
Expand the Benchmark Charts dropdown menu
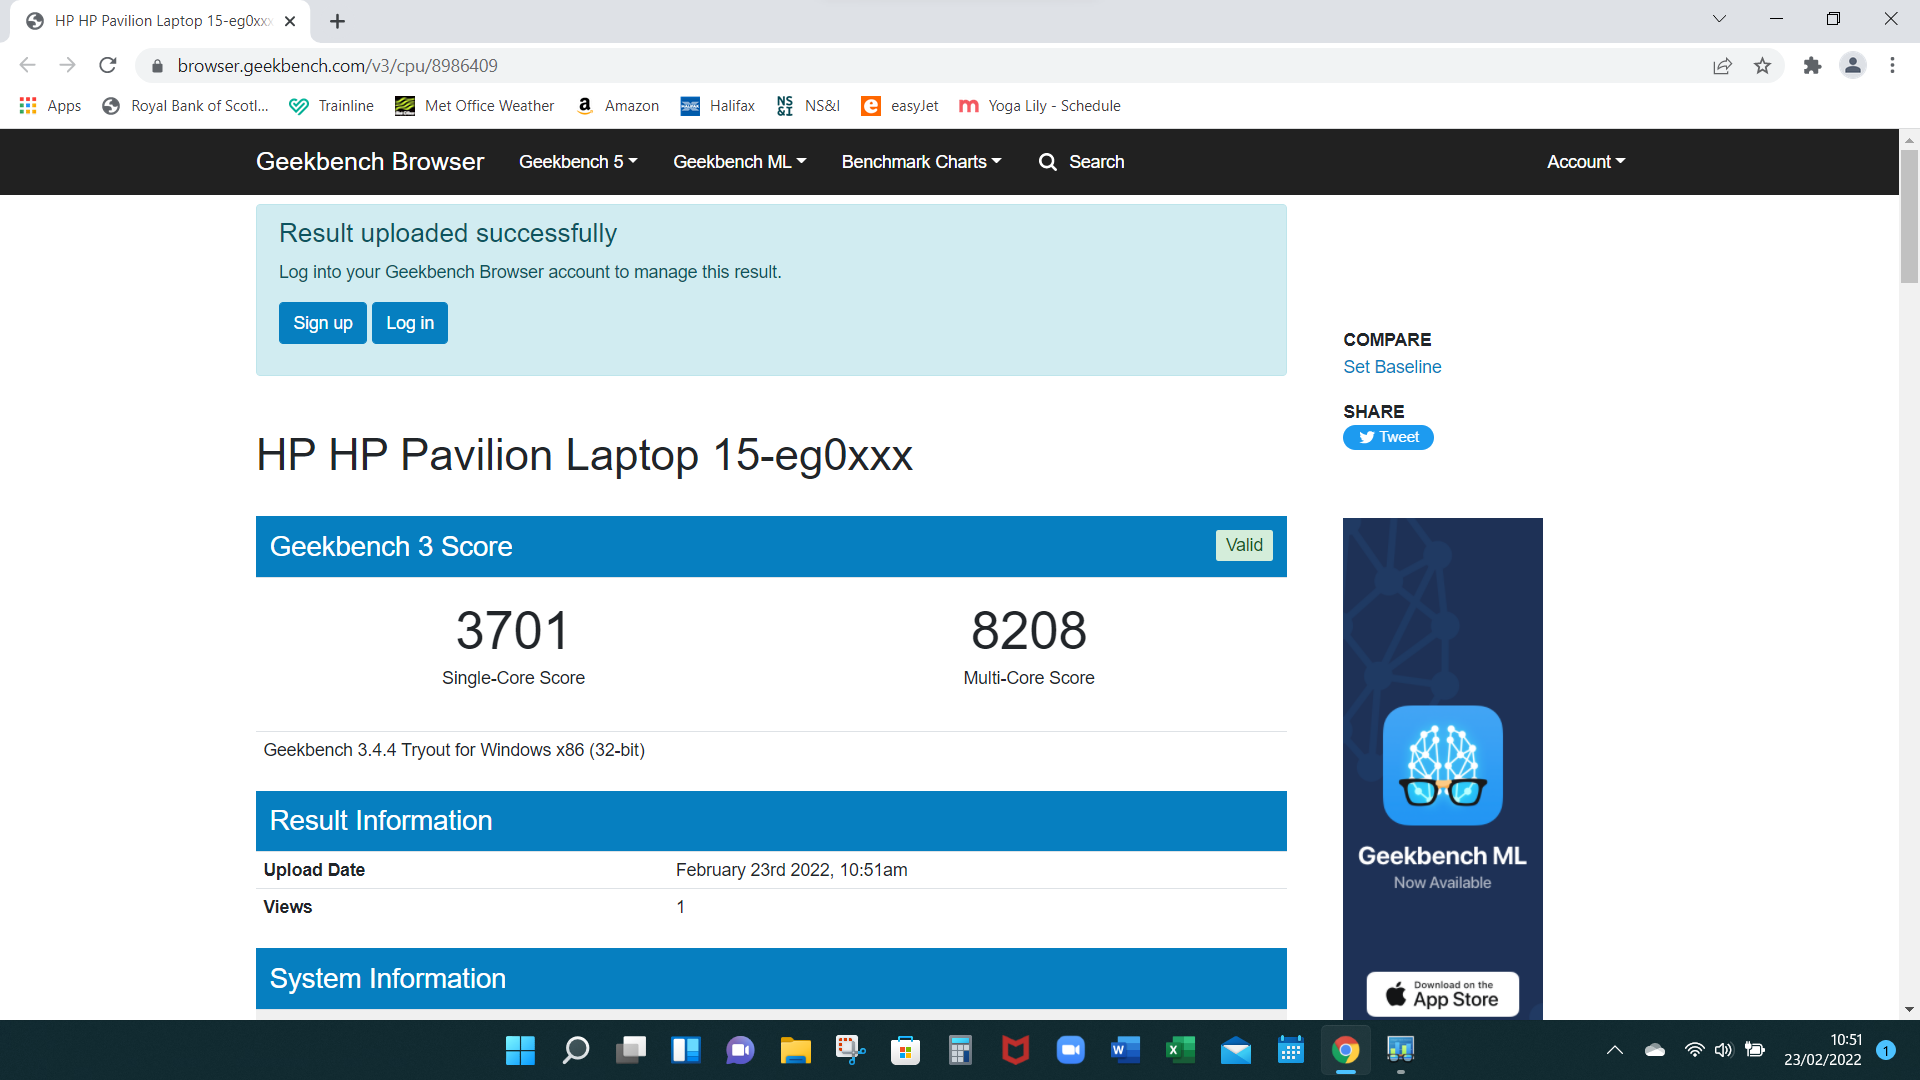921,162
